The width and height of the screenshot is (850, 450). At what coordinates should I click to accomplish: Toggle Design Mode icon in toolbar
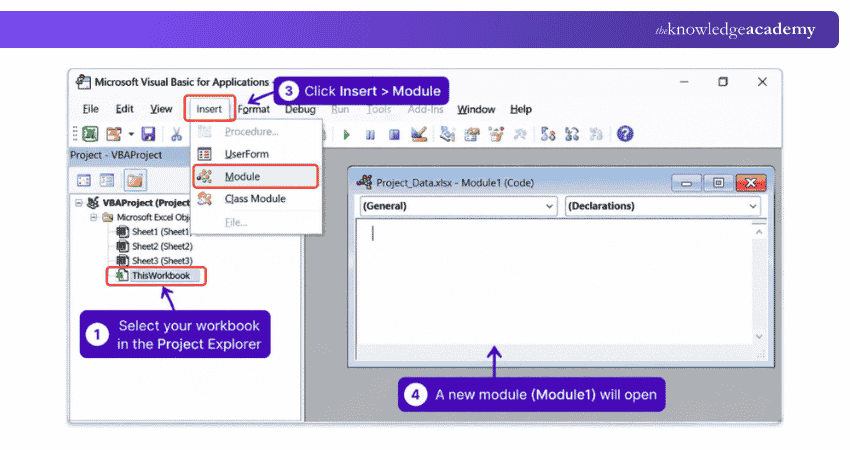(x=418, y=134)
